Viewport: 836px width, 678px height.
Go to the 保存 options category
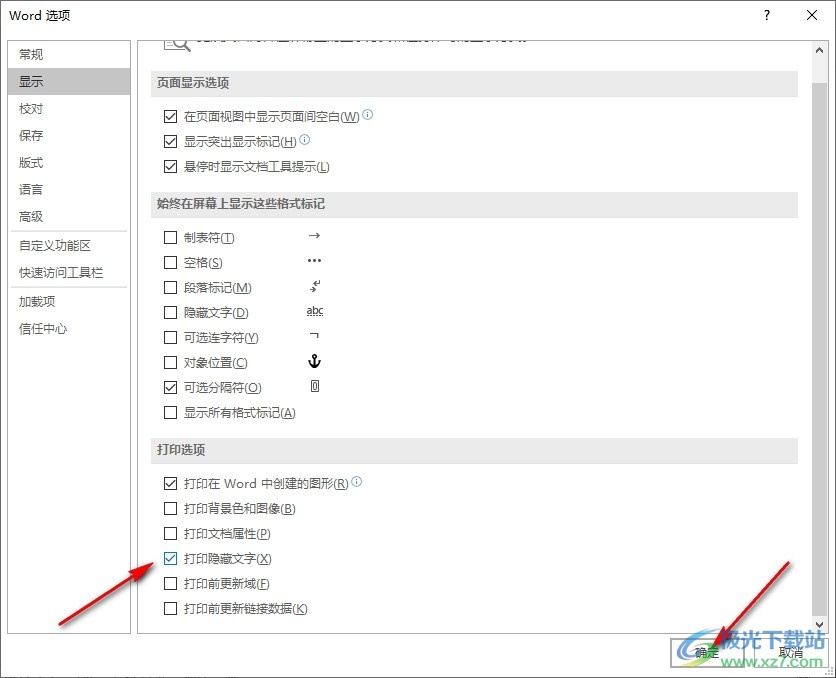[69, 135]
